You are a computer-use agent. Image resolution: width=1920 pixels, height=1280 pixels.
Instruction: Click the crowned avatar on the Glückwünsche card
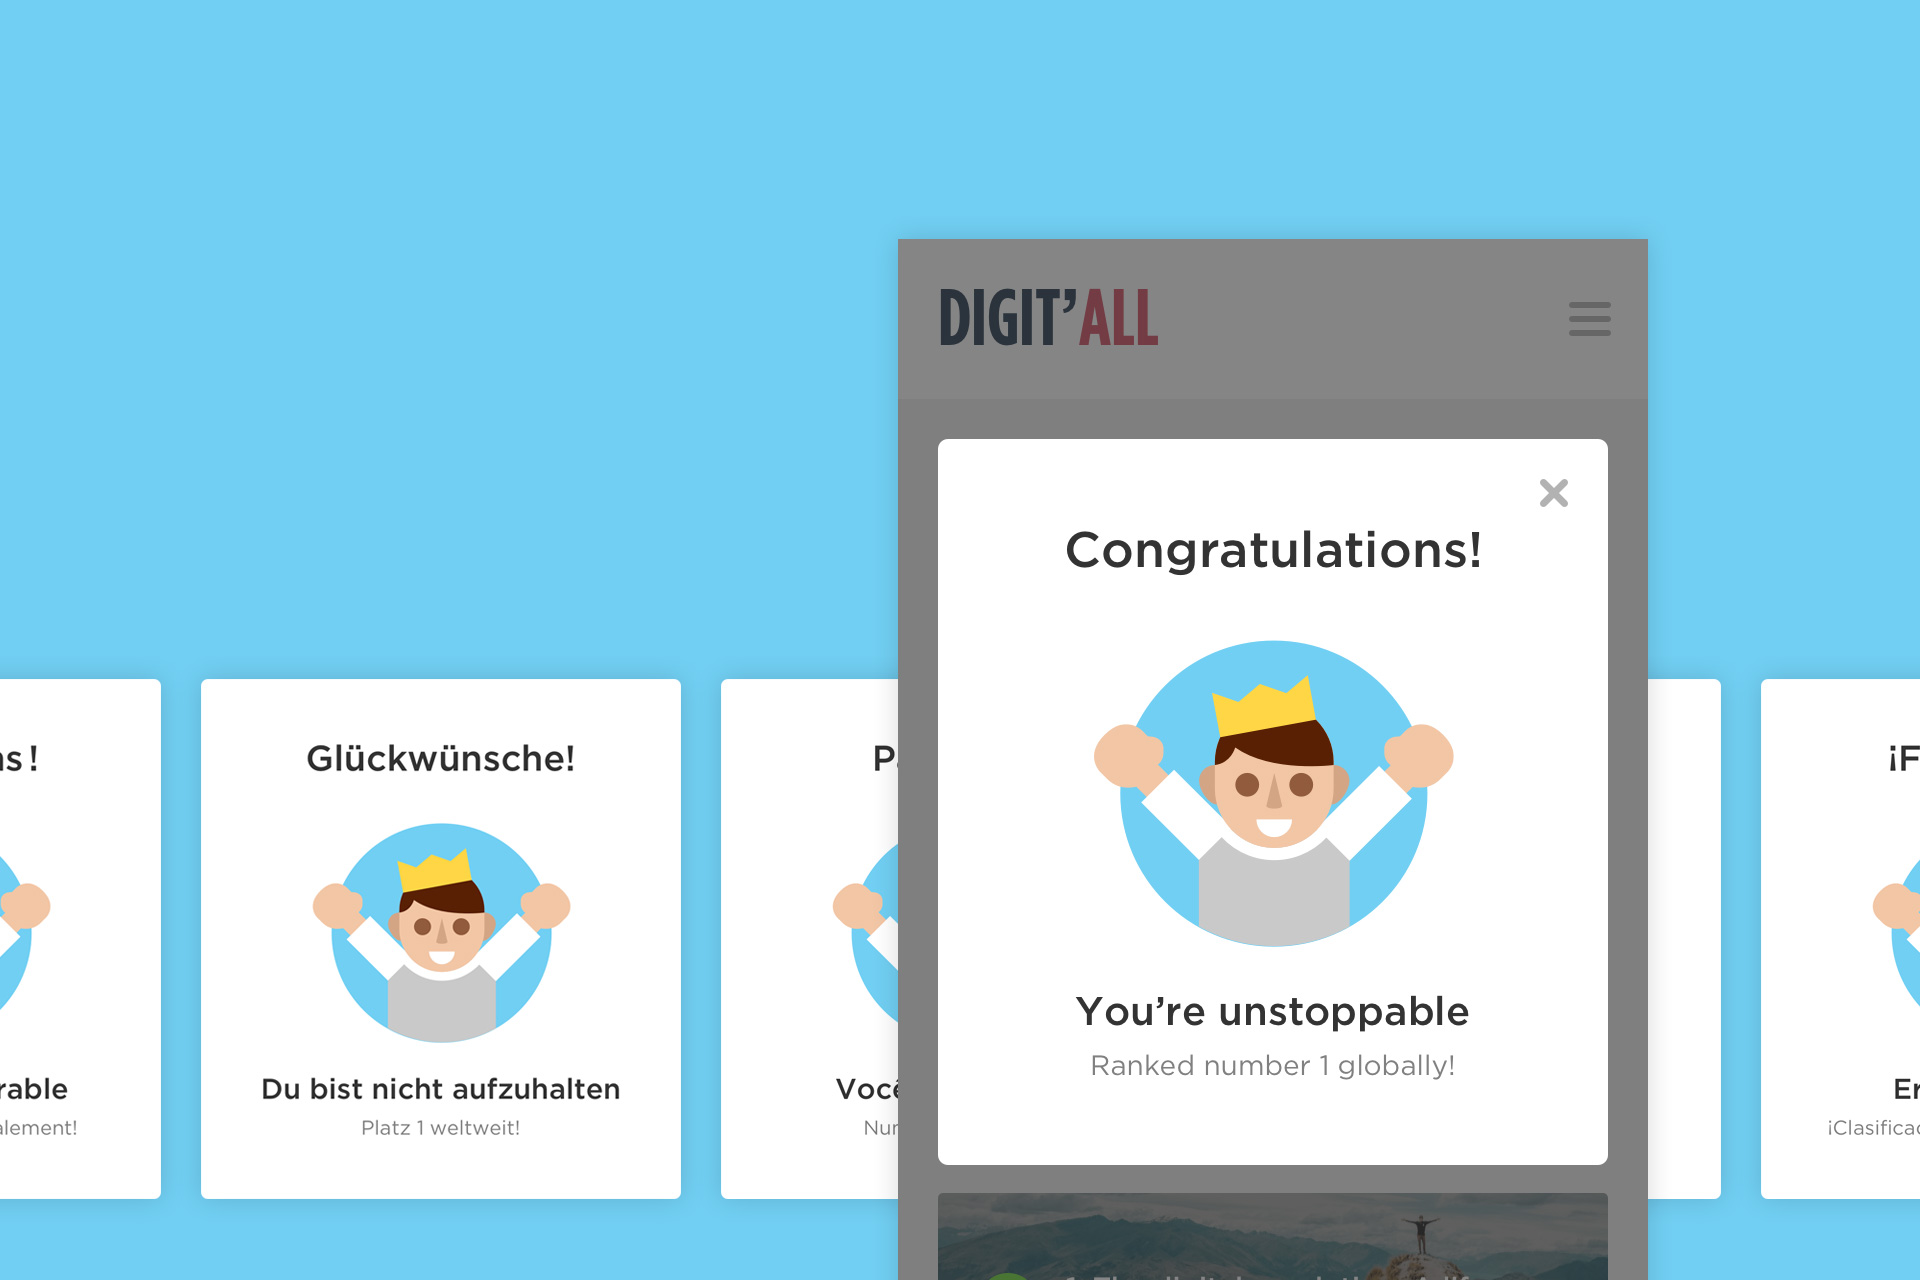(441, 932)
